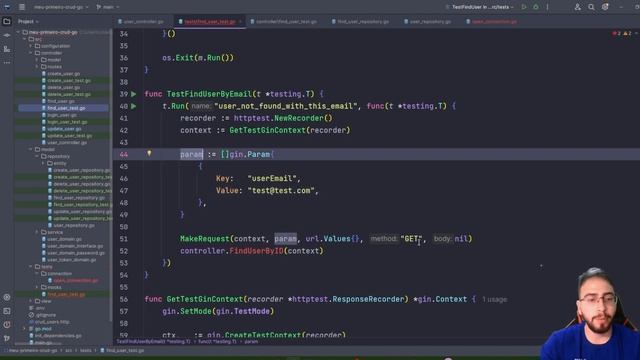Expand the mocks folder under tests
The height and width of the screenshot is (360, 640).
pyautogui.click(x=37, y=287)
